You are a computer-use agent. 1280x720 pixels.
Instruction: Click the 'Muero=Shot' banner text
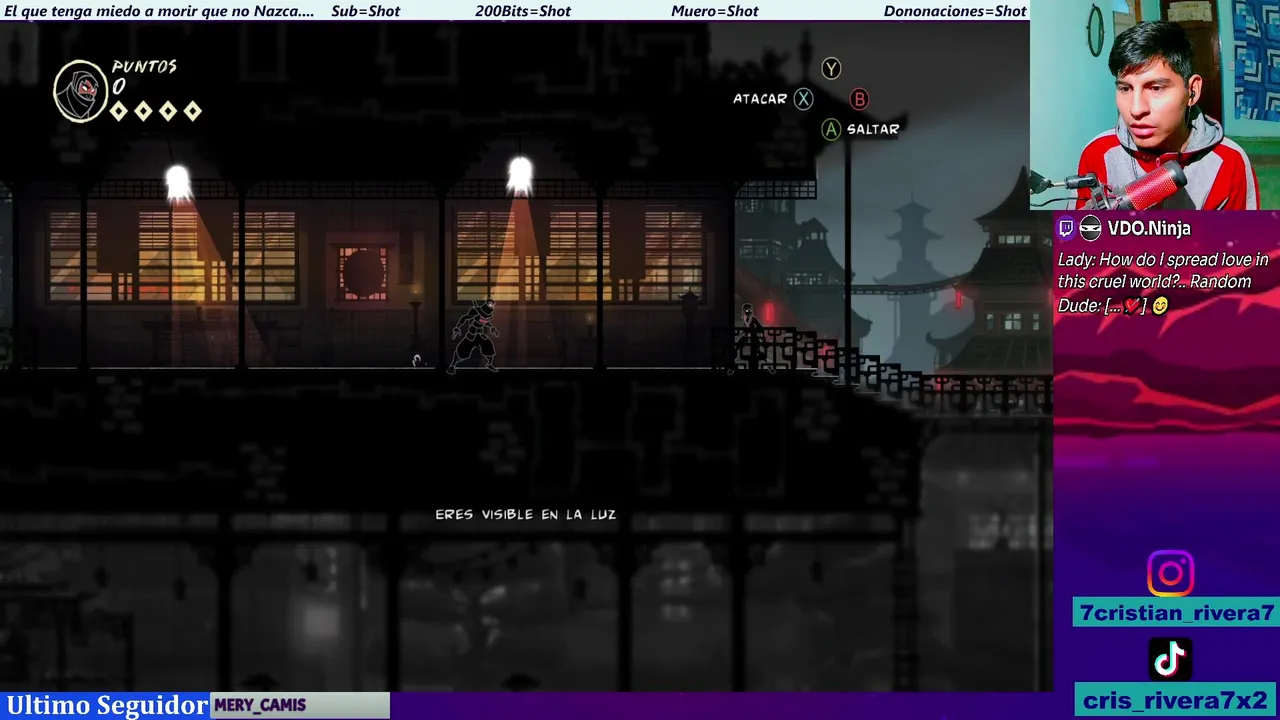pyautogui.click(x=715, y=11)
